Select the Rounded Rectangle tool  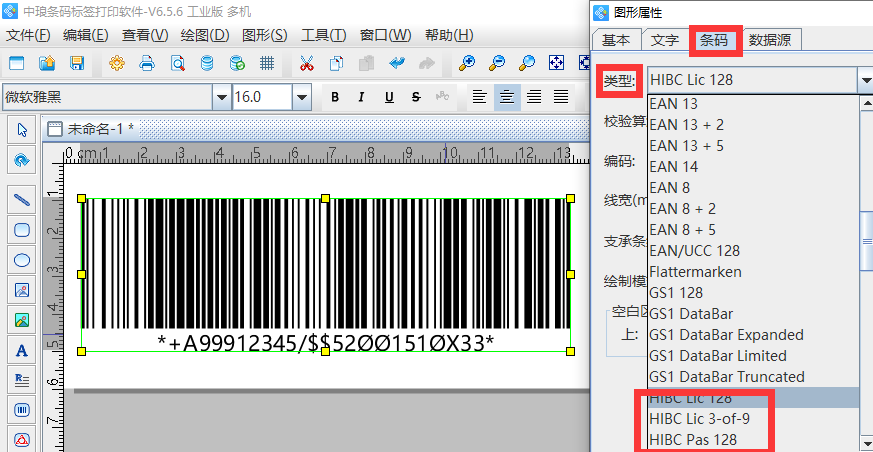22,230
